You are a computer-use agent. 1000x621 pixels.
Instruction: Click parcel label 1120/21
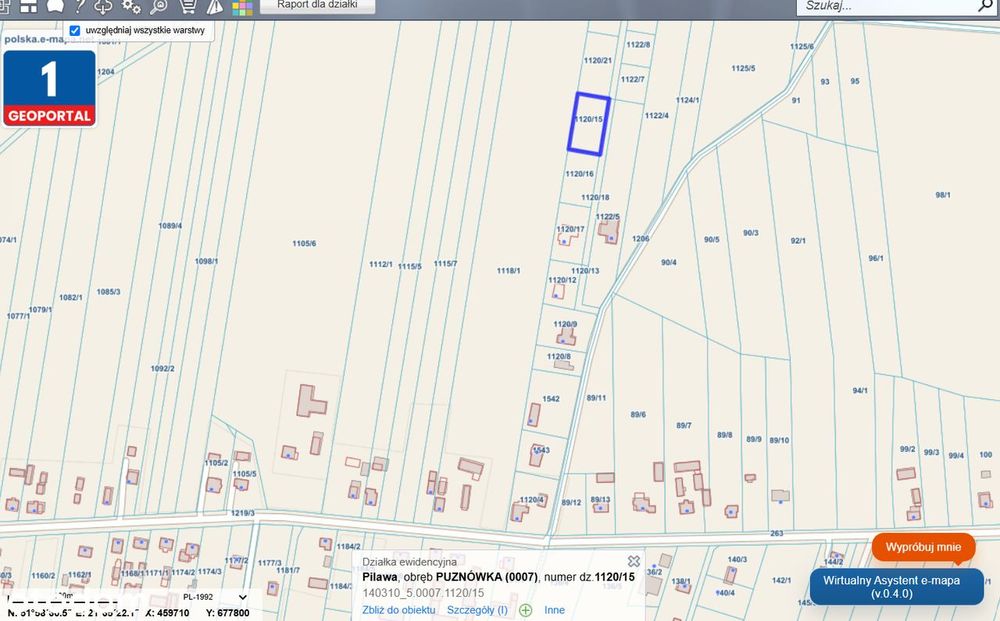point(598,61)
